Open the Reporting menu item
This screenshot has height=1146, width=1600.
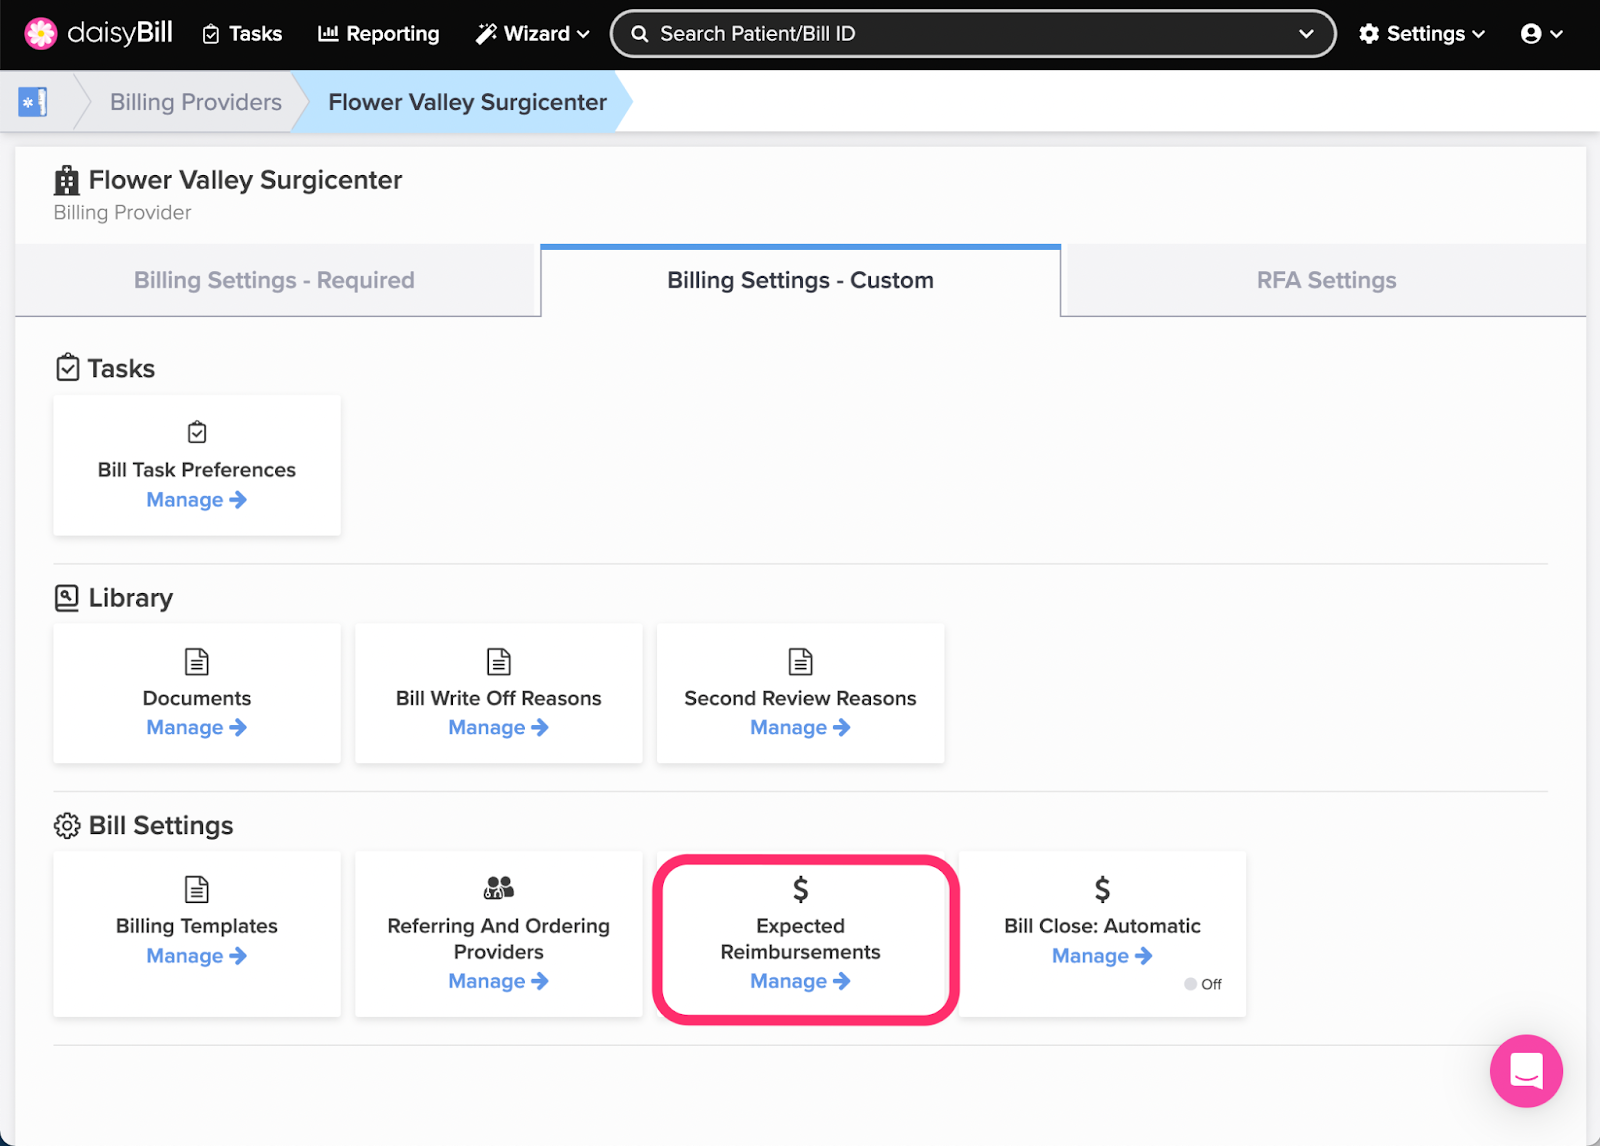pyautogui.click(x=378, y=34)
